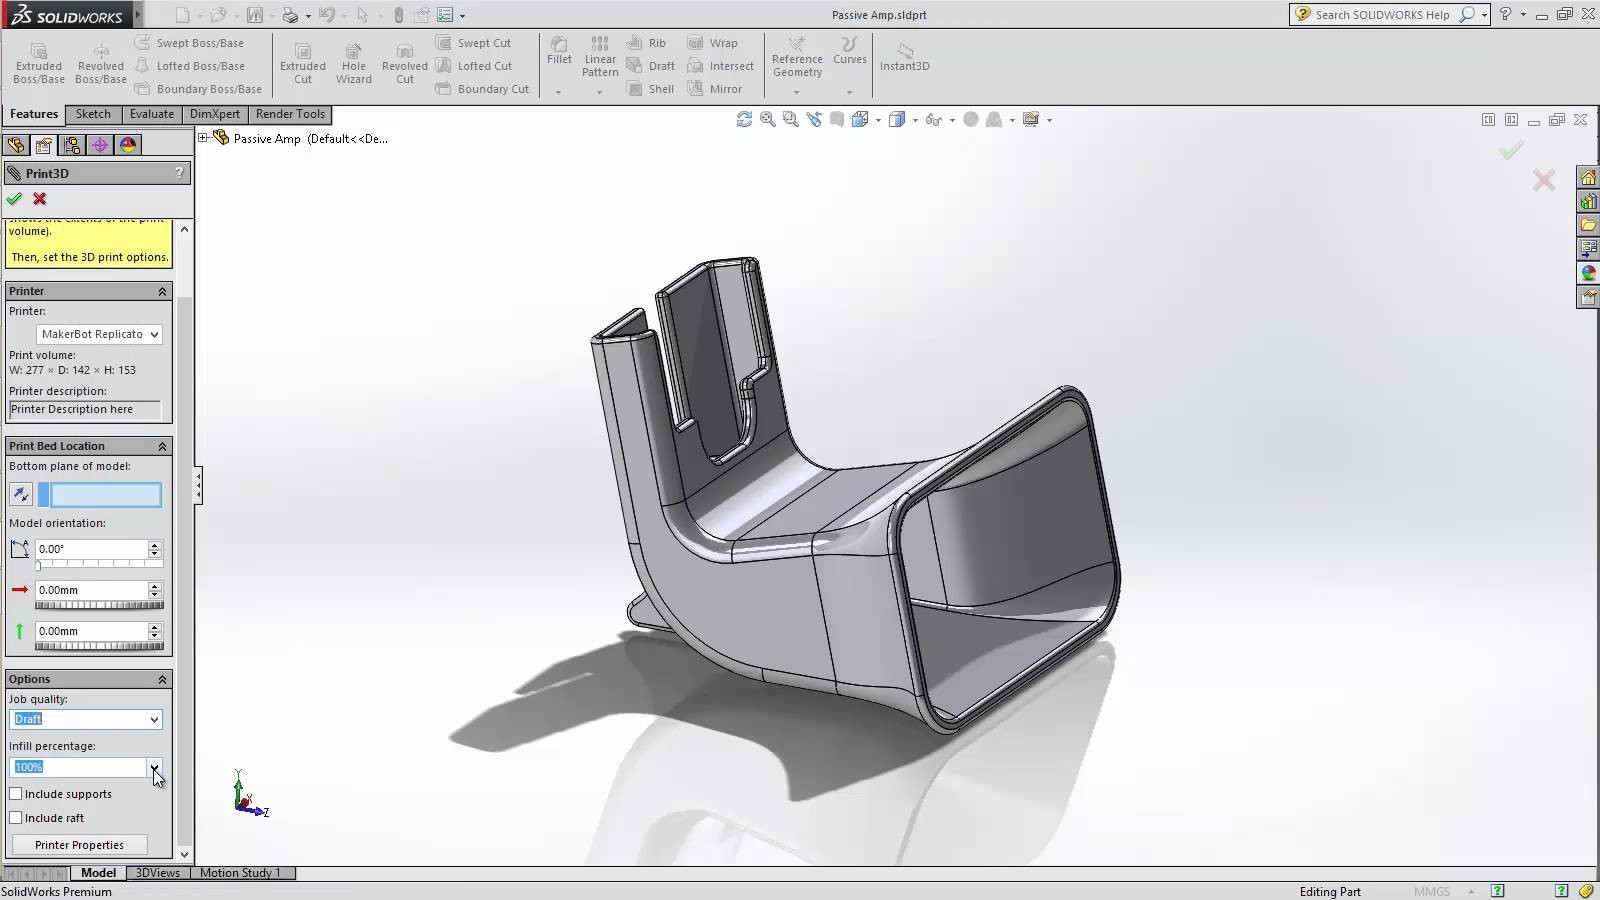Image resolution: width=1600 pixels, height=900 pixels.
Task: Select the Intersect tool
Action: point(721,66)
